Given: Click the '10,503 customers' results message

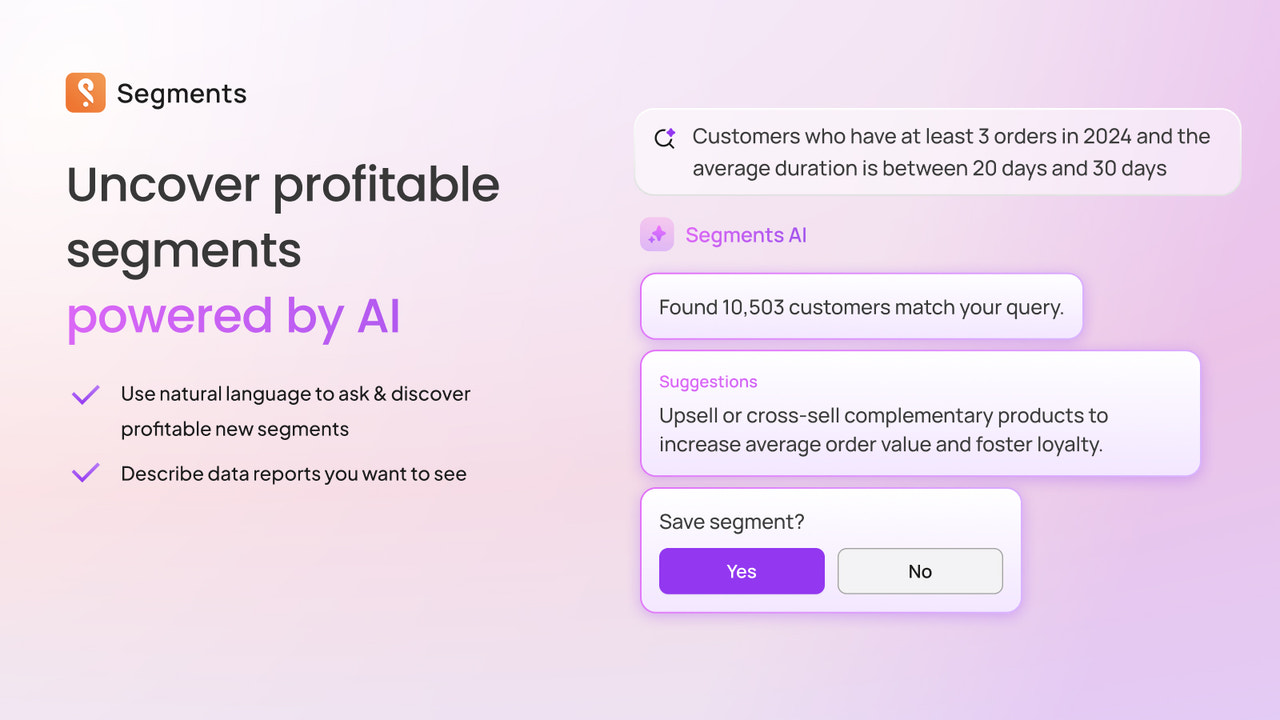Looking at the screenshot, I should (x=860, y=306).
